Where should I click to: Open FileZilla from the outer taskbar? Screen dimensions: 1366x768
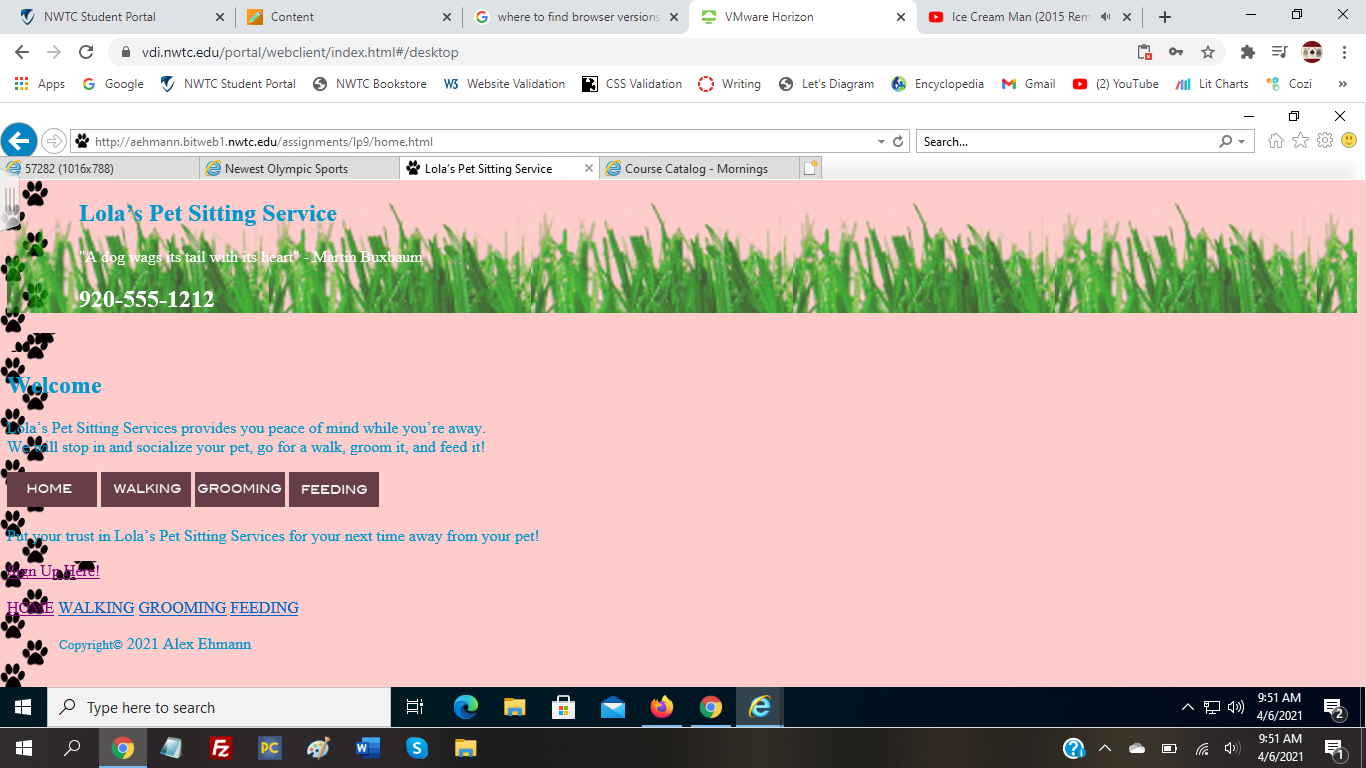[221, 748]
